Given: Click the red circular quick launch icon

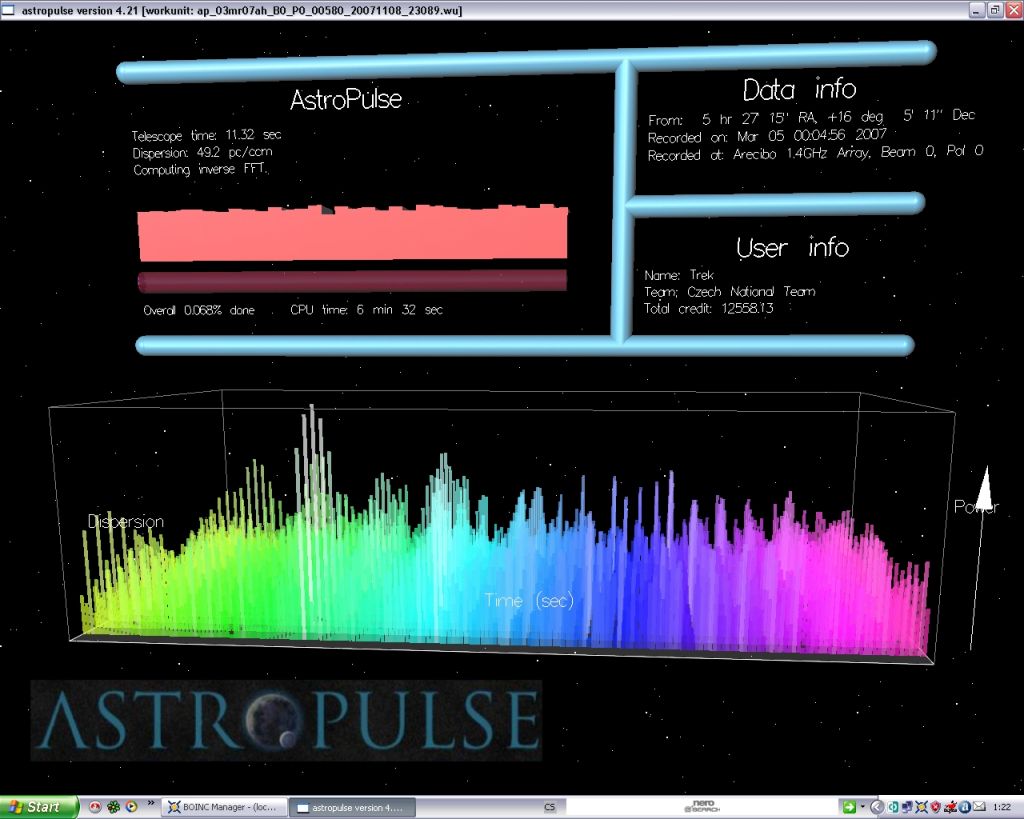Looking at the screenshot, I should click(x=95, y=807).
